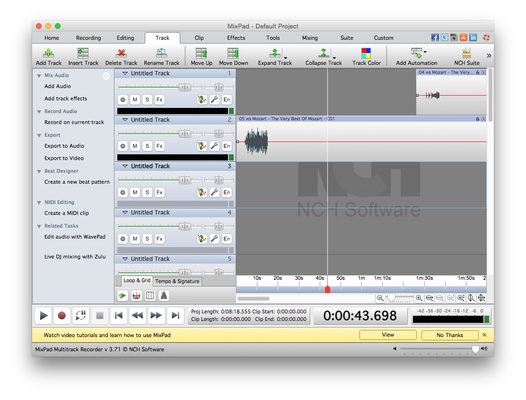Collapse the Mix Audio sidebar section
The height and width of the screenshot is (400, 526).
tap(39, 76)
